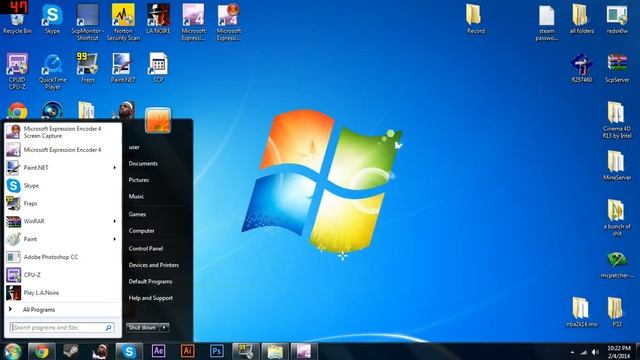The height and width of the screenshot is (360, 640).
Task: Show hidden system tray icons
Action: (x=572, y=352)
